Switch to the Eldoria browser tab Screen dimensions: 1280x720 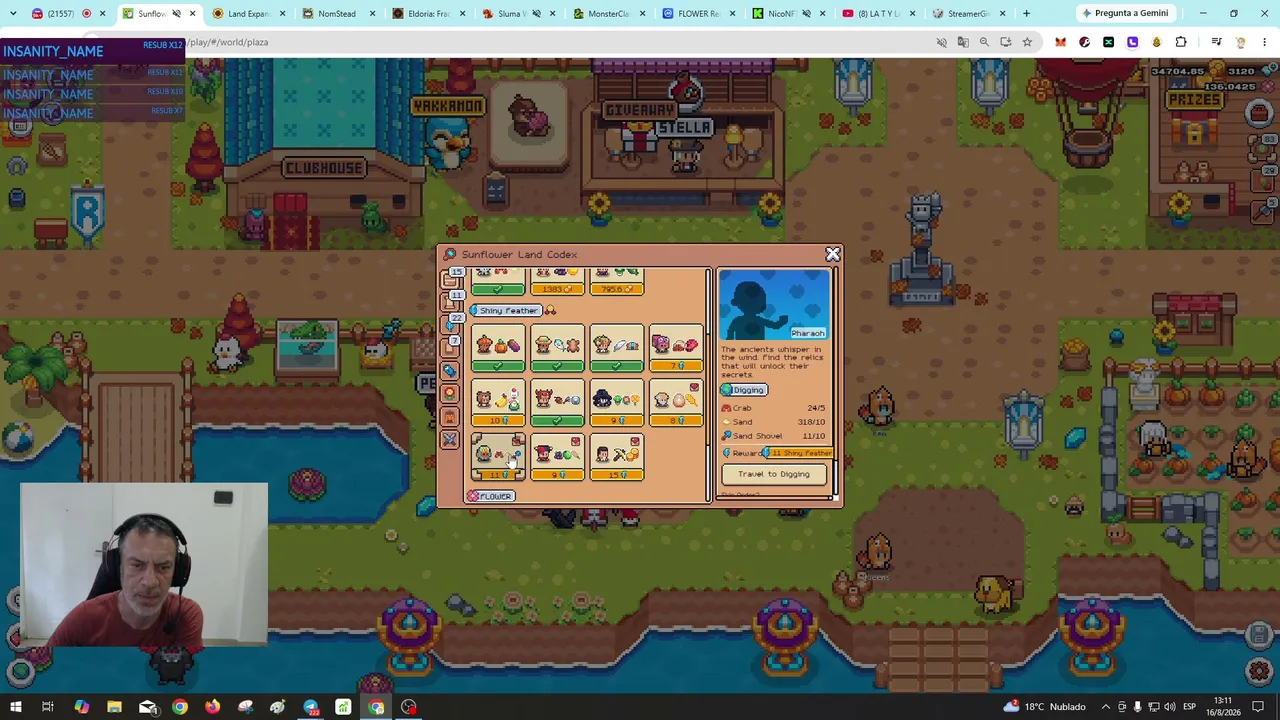427,14
